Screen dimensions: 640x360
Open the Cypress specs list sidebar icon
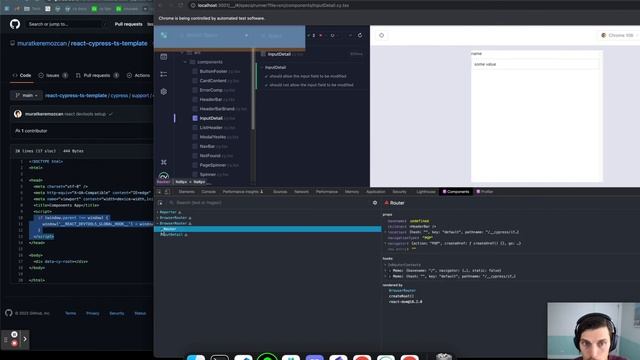coord(164,57)
